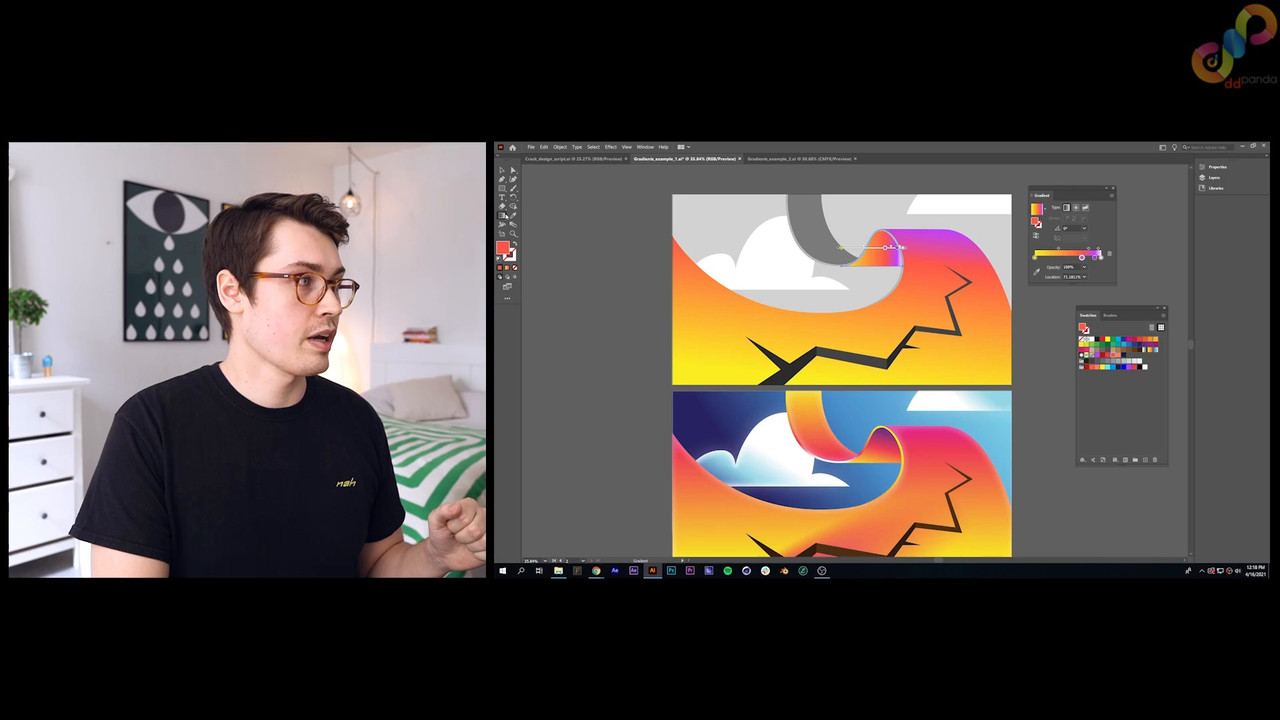
Task: Select the Eyedropper tool
Action: [x=513, y=215]
